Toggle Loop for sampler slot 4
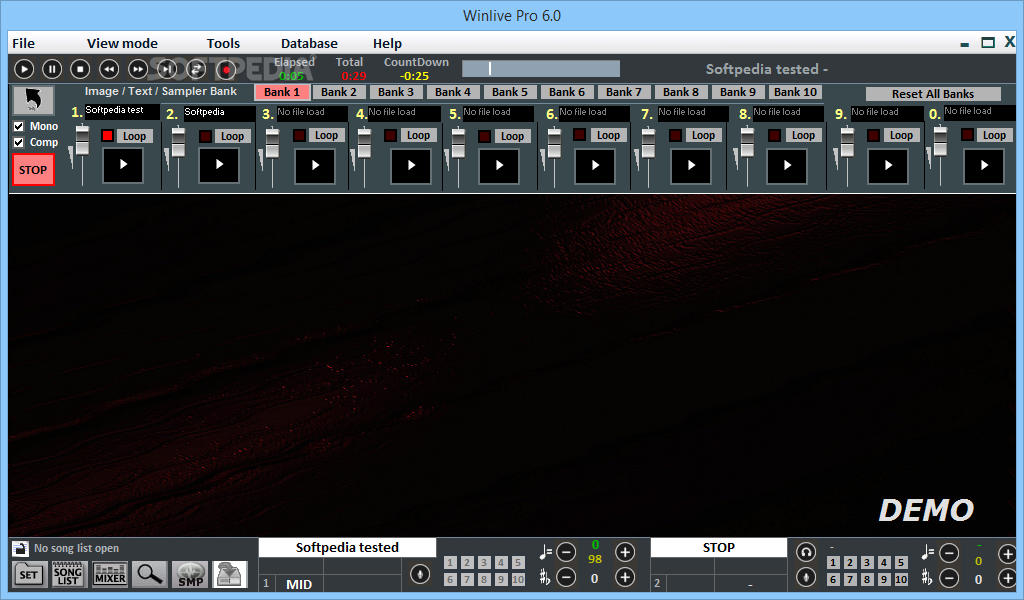Viewport: 1024px width, 600px height. [x=418, y=136]
